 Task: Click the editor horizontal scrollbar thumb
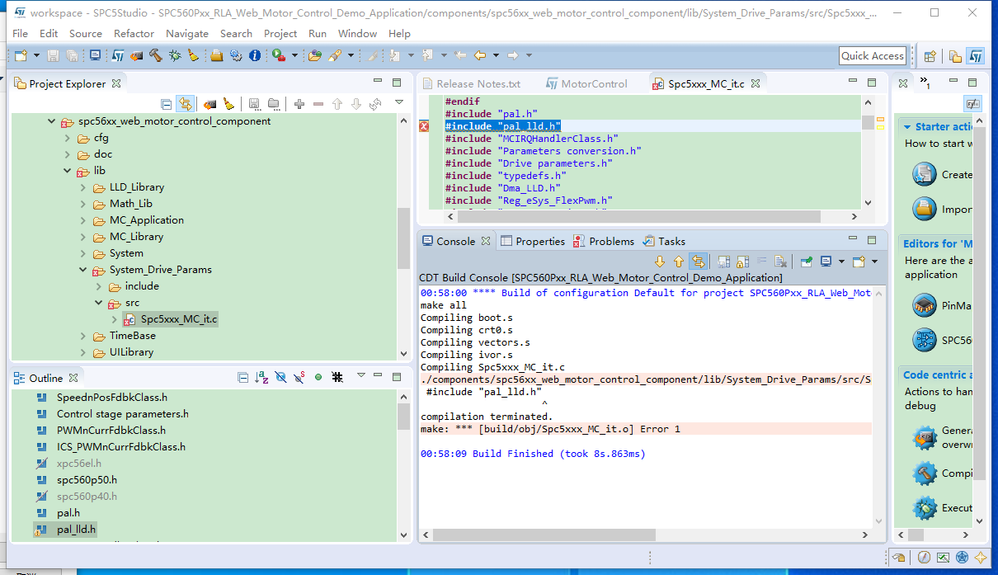pos(639,217)
